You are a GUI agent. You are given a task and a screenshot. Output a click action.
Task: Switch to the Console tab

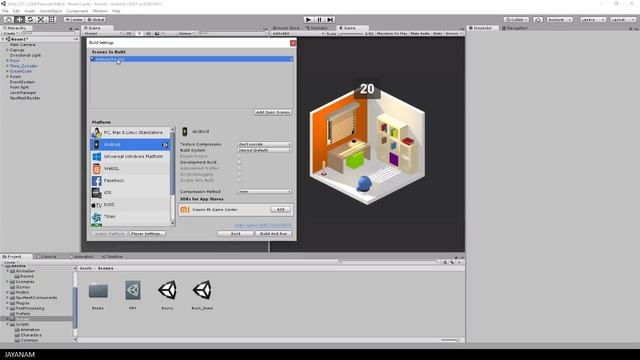[x=47, y=257]
